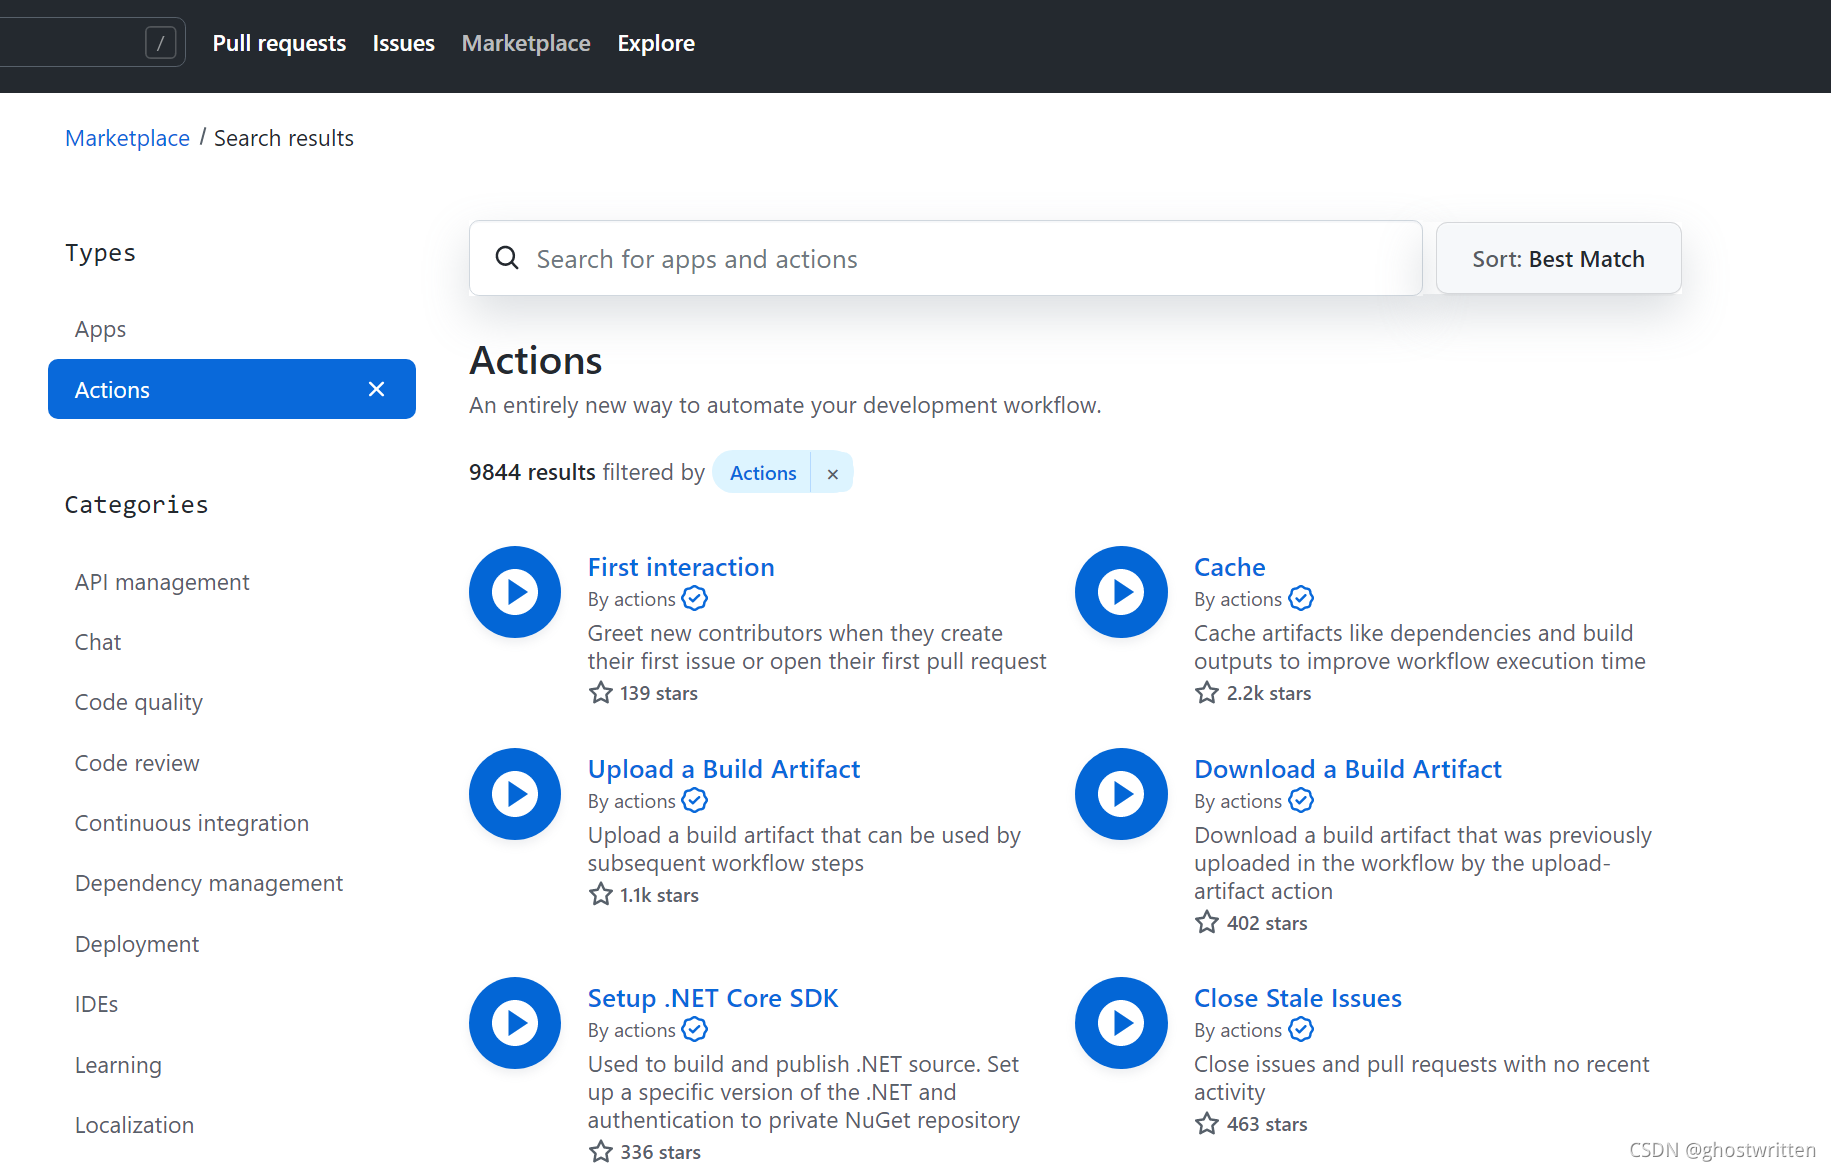Select Deployment category
The height and width of the screenshot is (1171, 1831).
click(x=137, y=944)
